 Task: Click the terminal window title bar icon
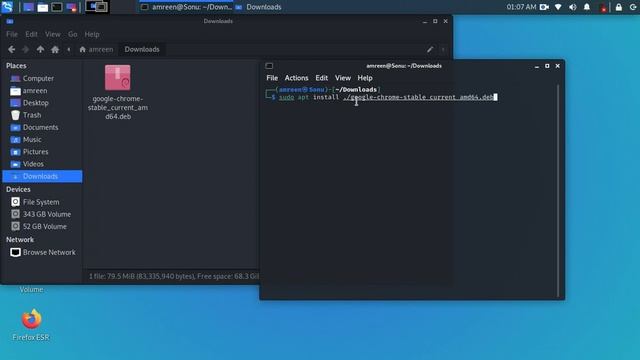point(269,66)
